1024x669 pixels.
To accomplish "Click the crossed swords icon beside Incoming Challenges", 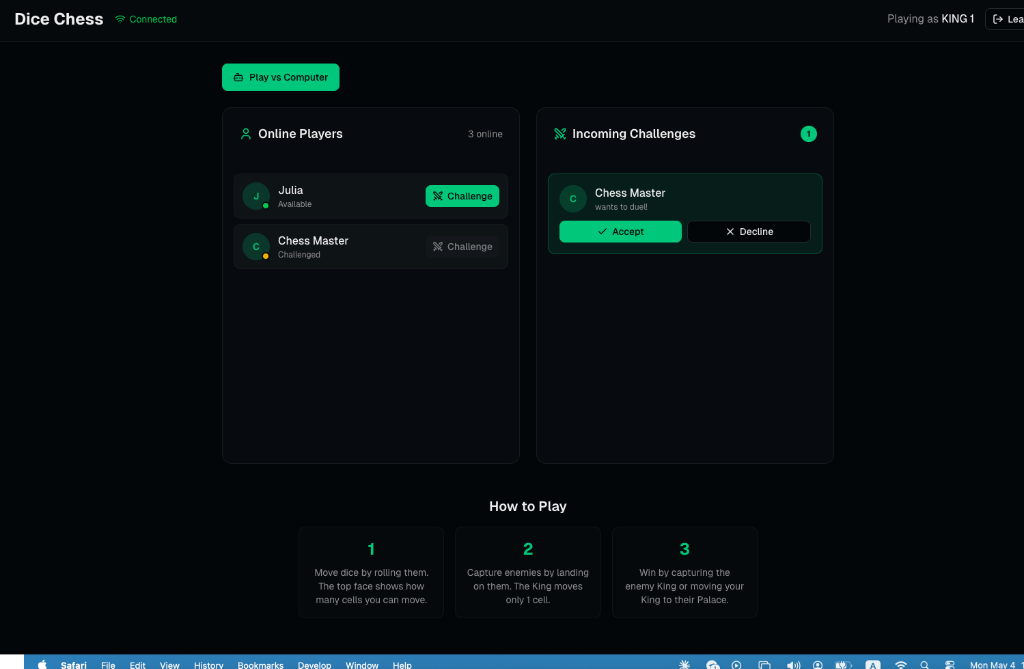I will pyautogui.click(x=560, y=134).
